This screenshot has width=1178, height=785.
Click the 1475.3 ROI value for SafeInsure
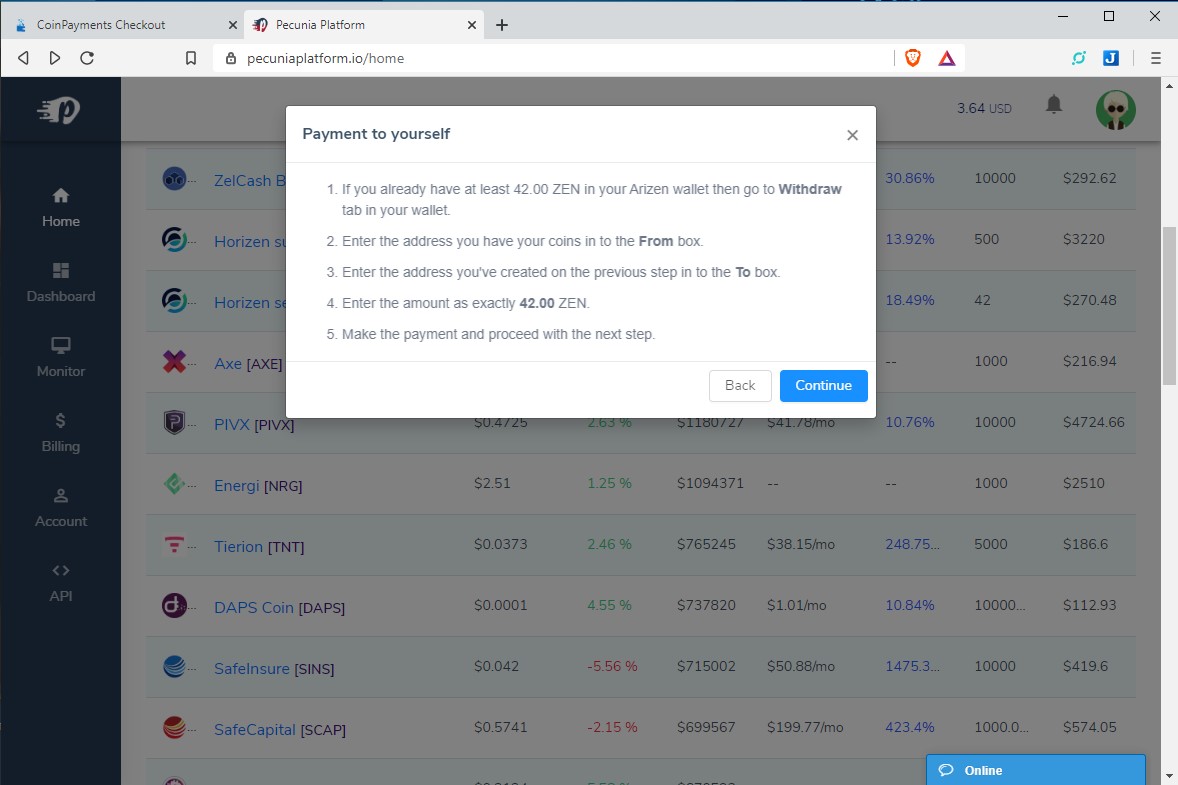point(912,666)
